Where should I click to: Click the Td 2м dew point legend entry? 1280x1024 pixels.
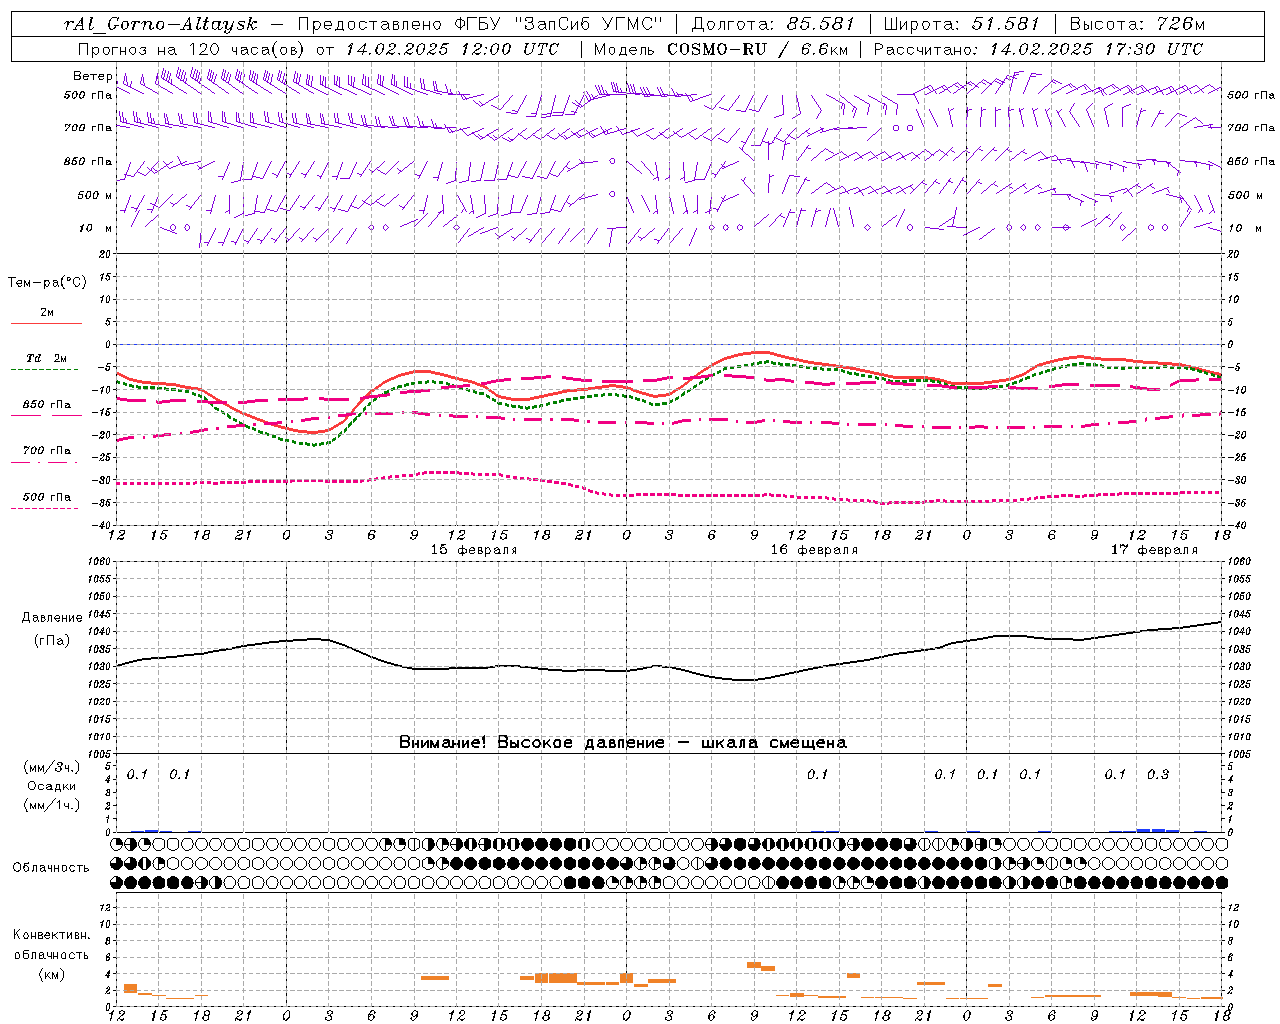tap(46, 358)
